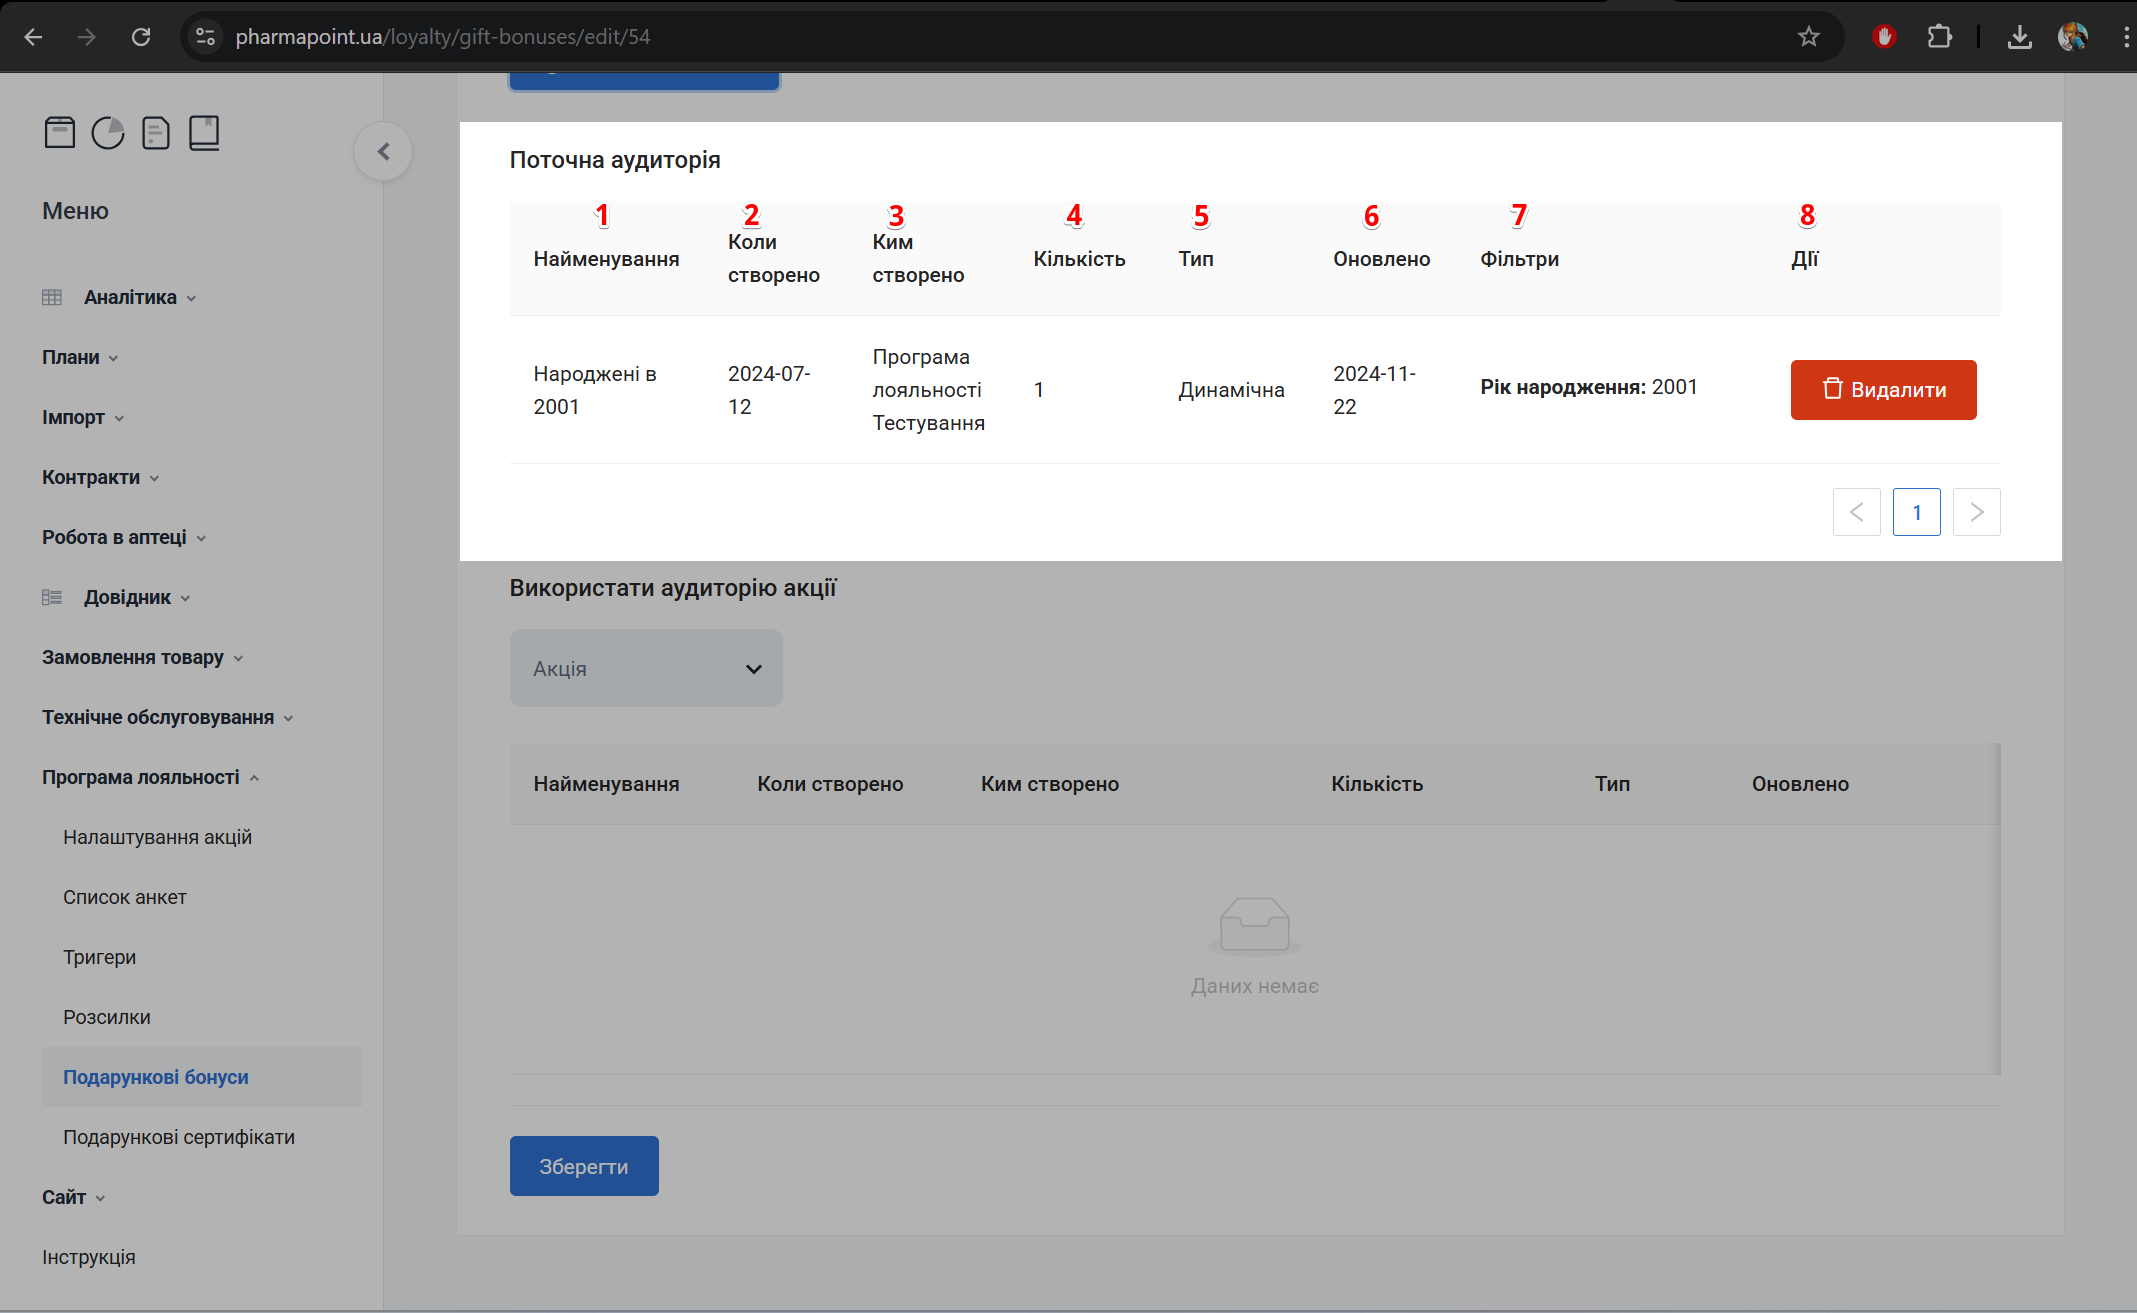Expand the Довідник menu
Image resolution: width=2137 pixels, height=1313 pixels.
pyautogui.click(x=127, y=597)
